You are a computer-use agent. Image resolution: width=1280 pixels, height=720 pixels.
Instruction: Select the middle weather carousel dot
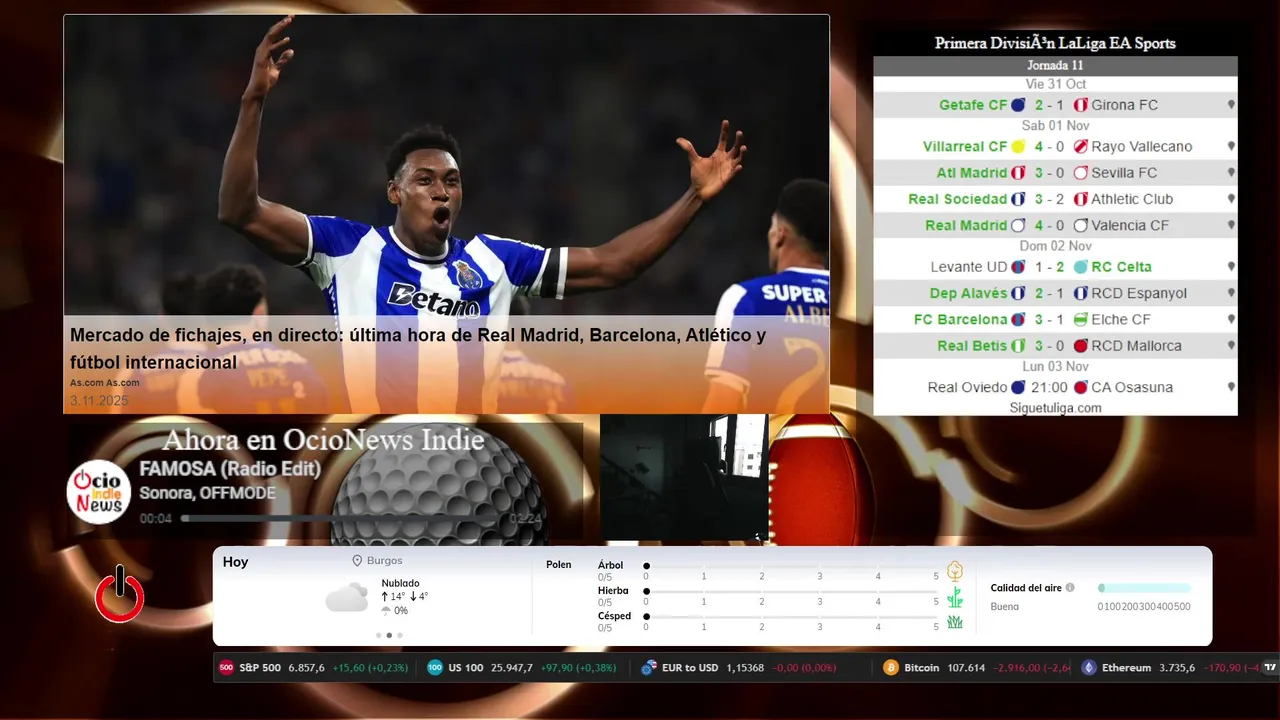pos(389,635)
